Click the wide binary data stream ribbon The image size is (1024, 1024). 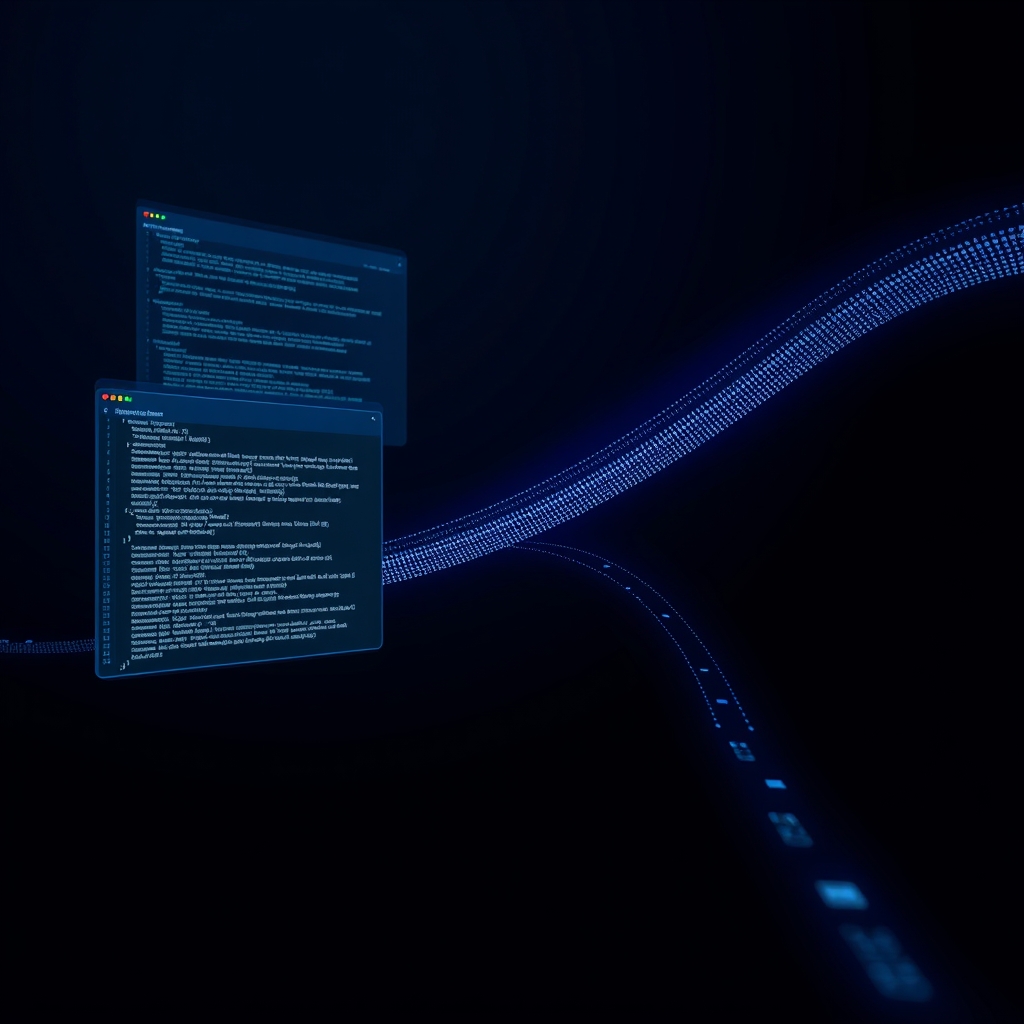700,420
